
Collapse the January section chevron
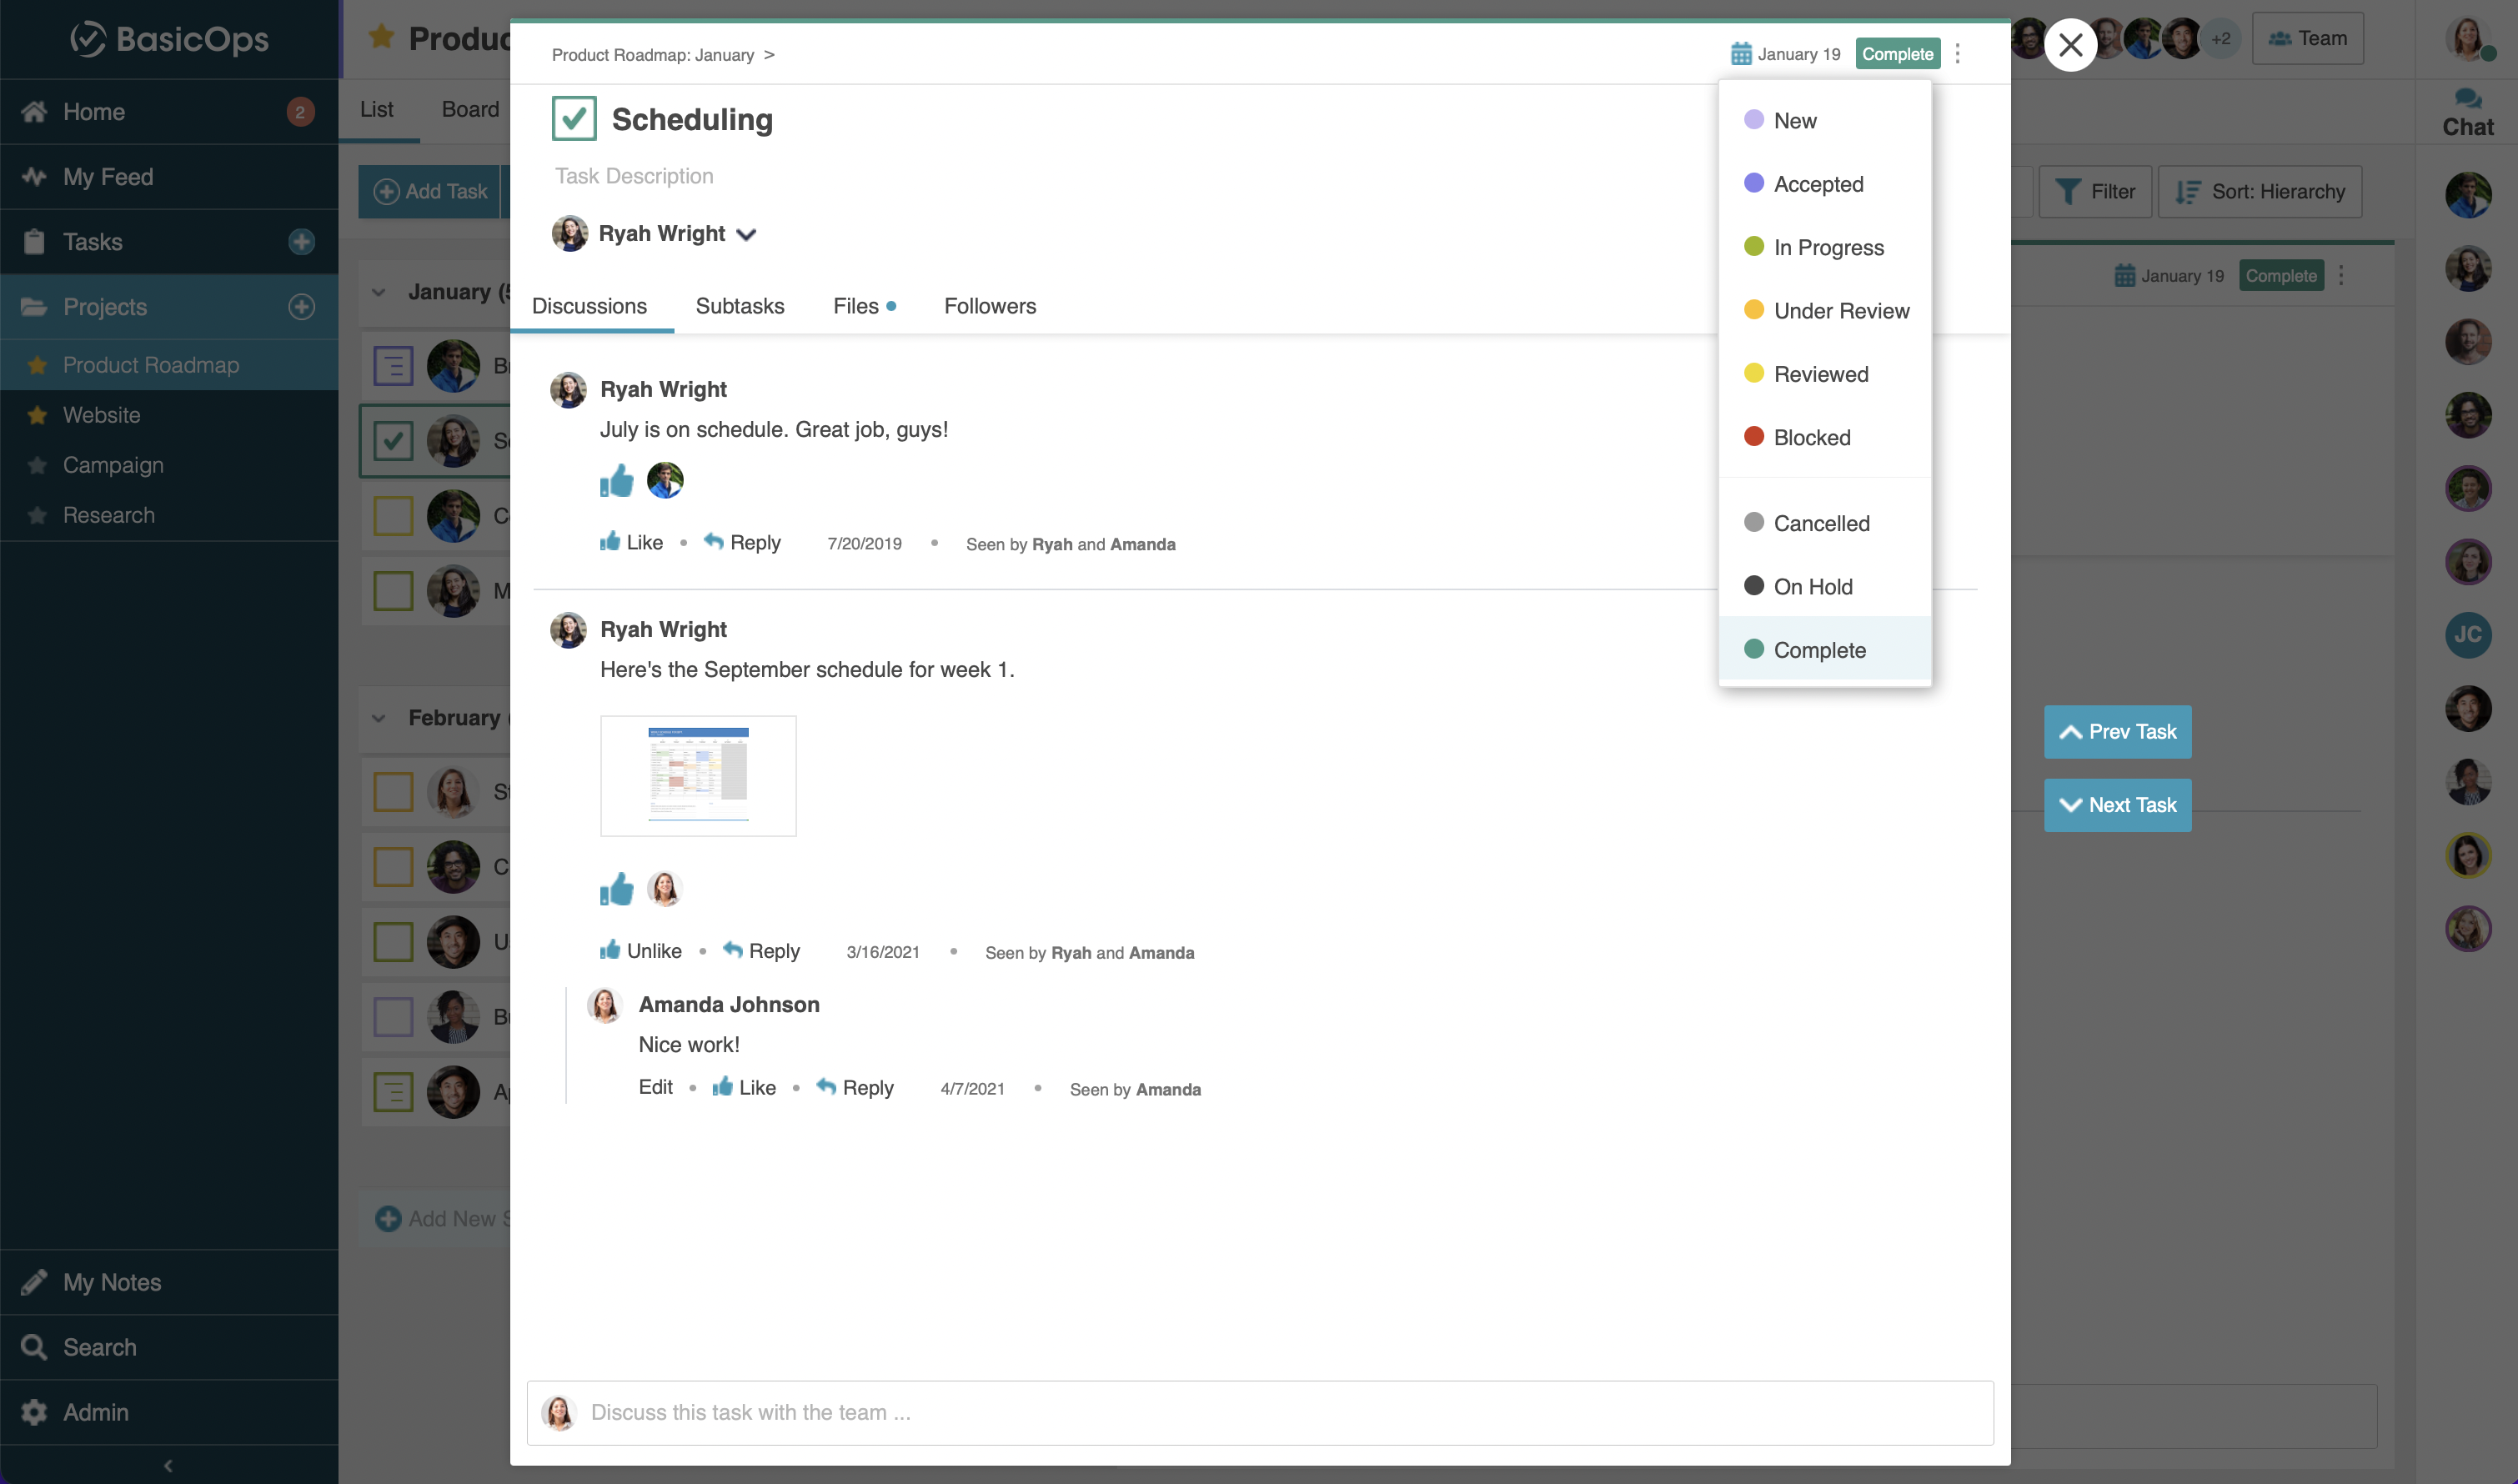point(379,293)
